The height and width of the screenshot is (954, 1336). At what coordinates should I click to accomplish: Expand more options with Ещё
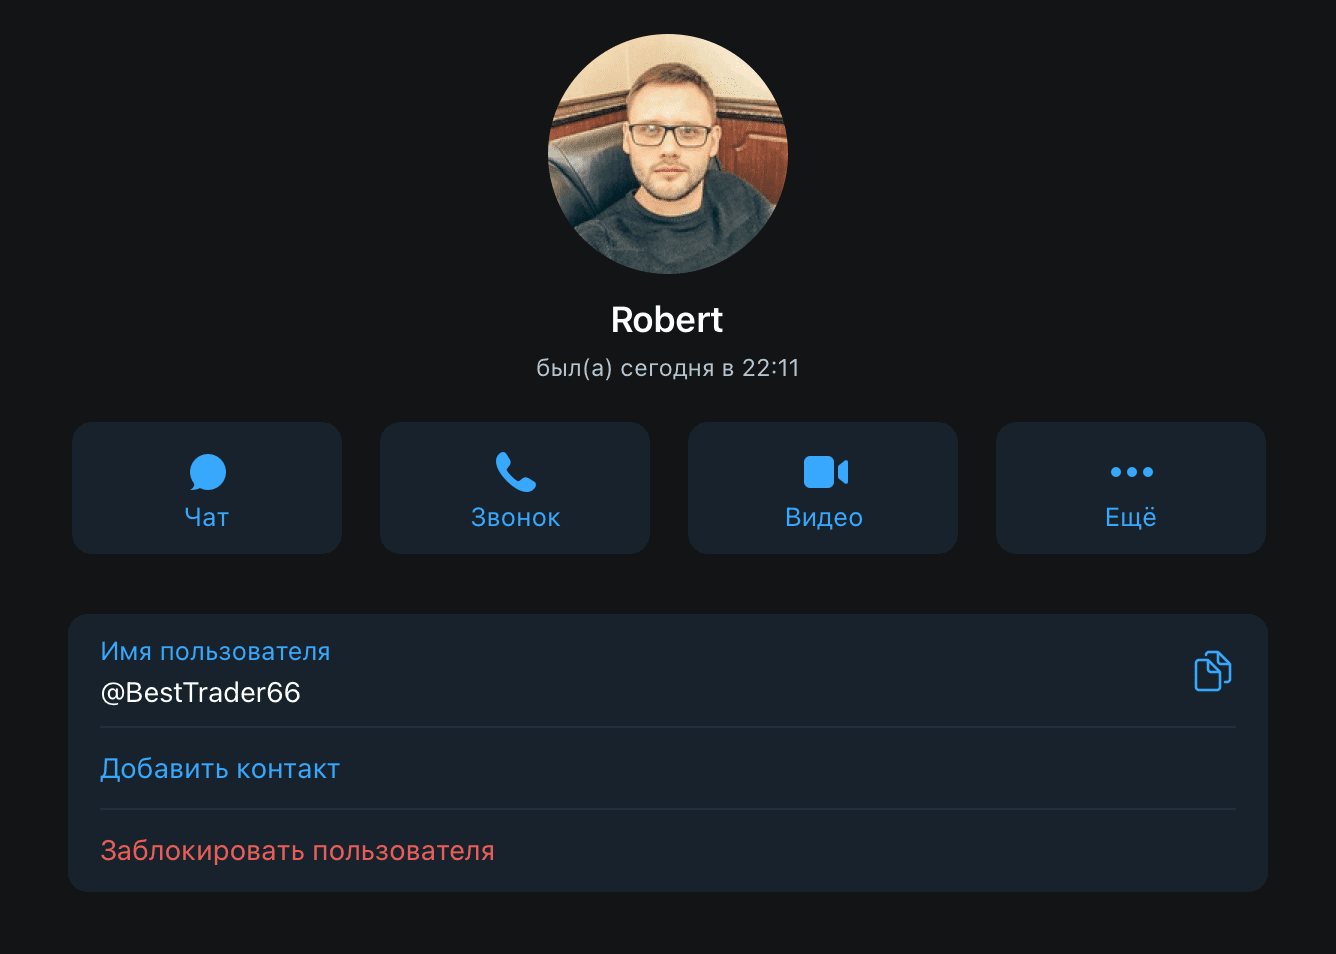[1131, 517]
